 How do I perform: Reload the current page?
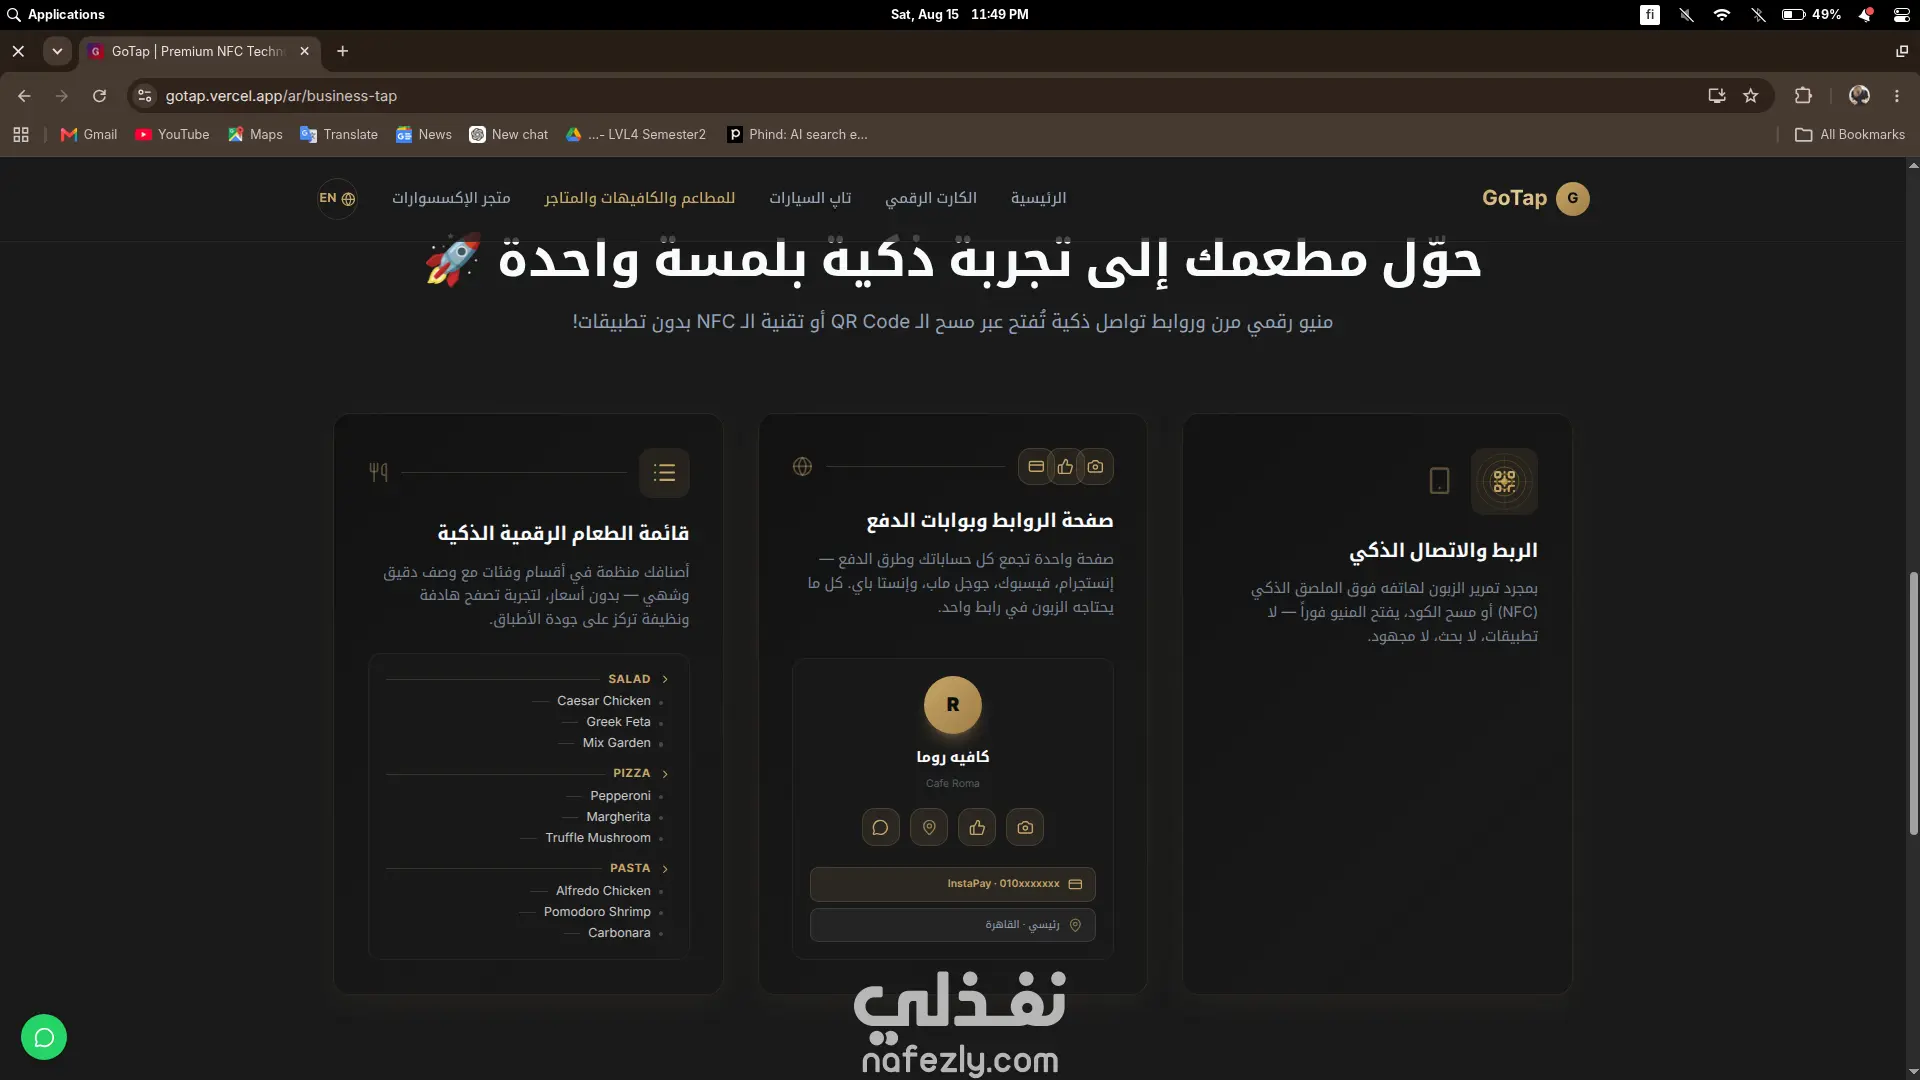pos(99,96)
